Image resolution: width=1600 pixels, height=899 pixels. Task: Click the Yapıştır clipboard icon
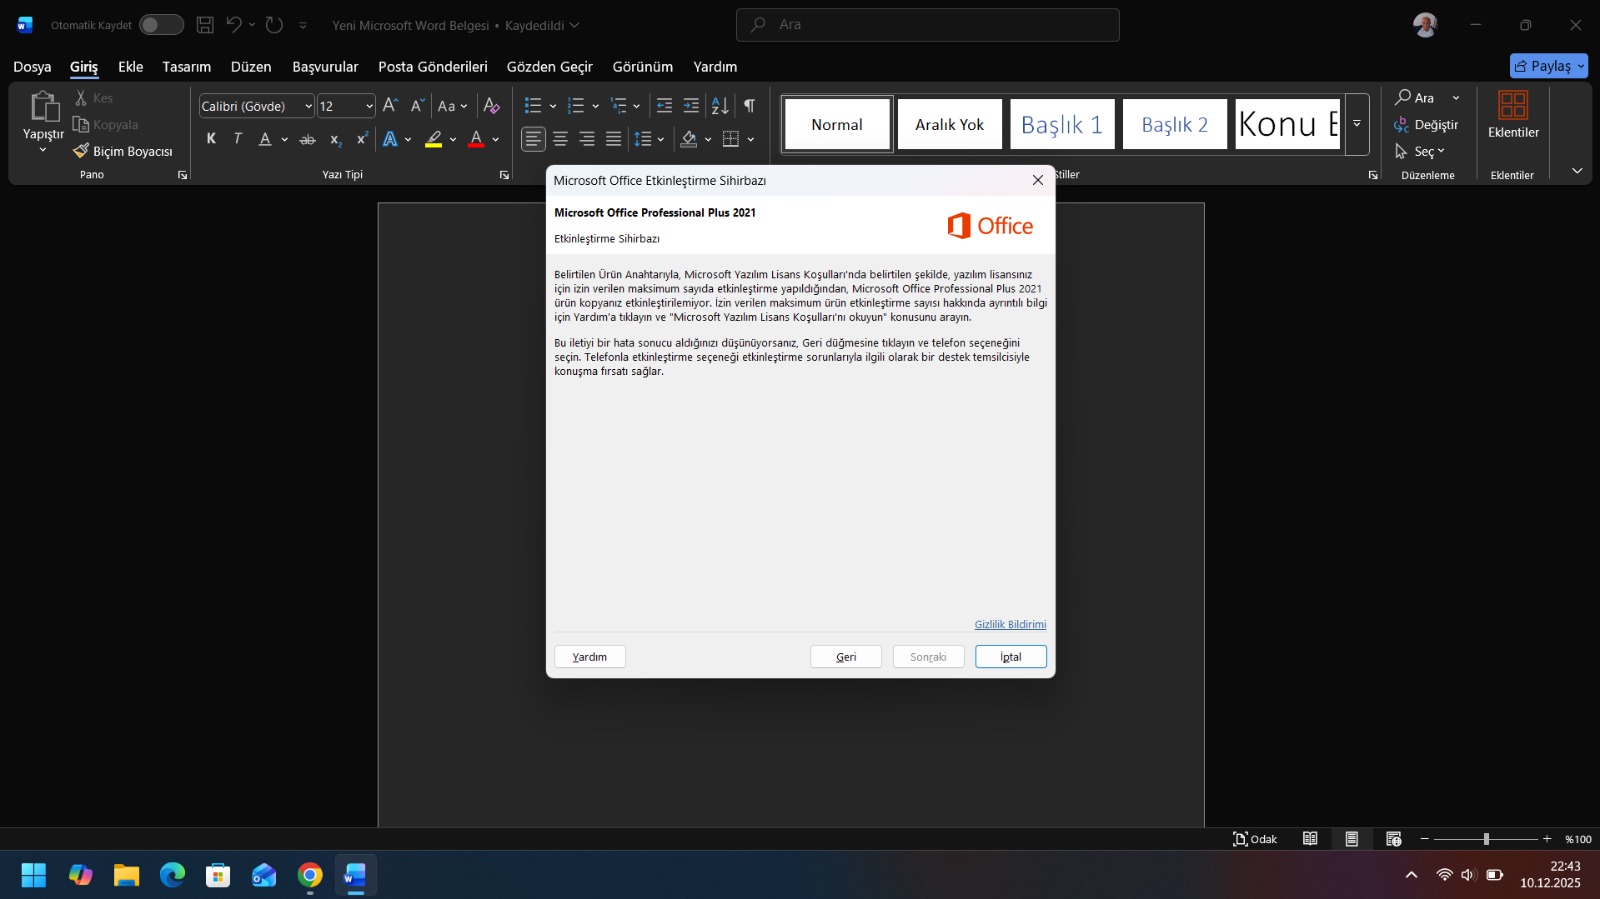click(x=44, y=106)
